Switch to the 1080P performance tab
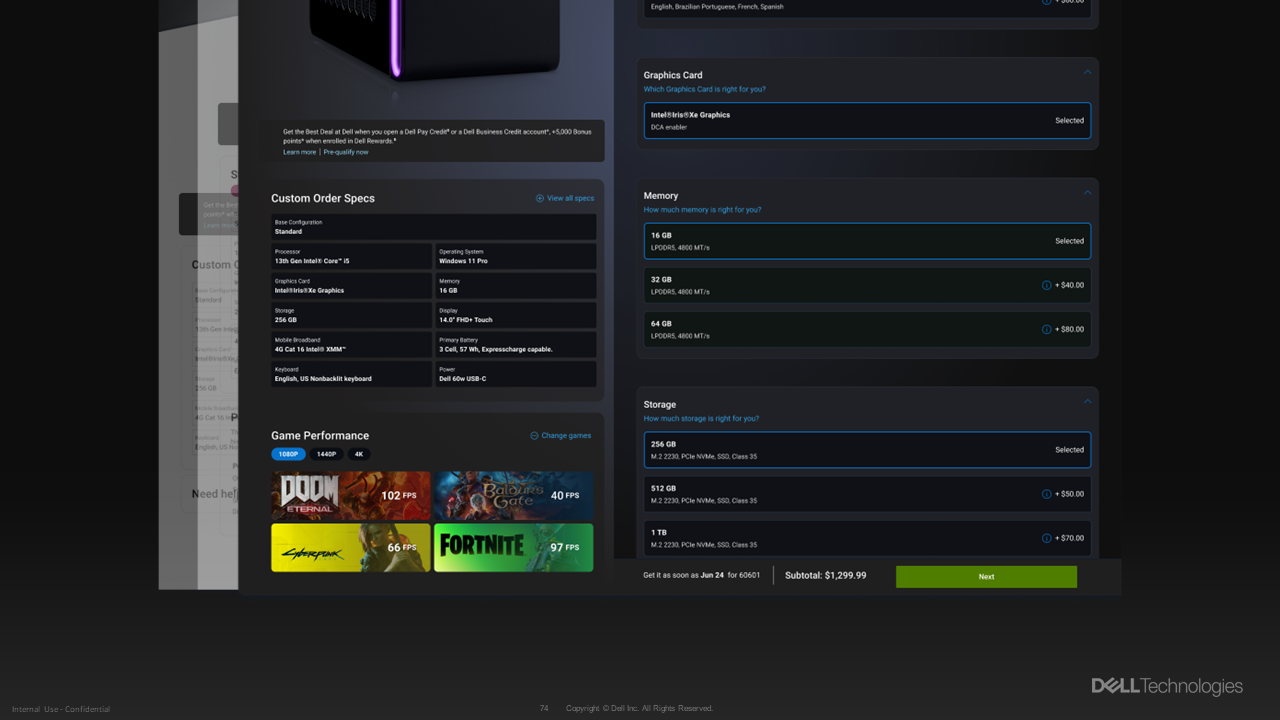The image size is (1280, 720). click(x=288, y=454)
